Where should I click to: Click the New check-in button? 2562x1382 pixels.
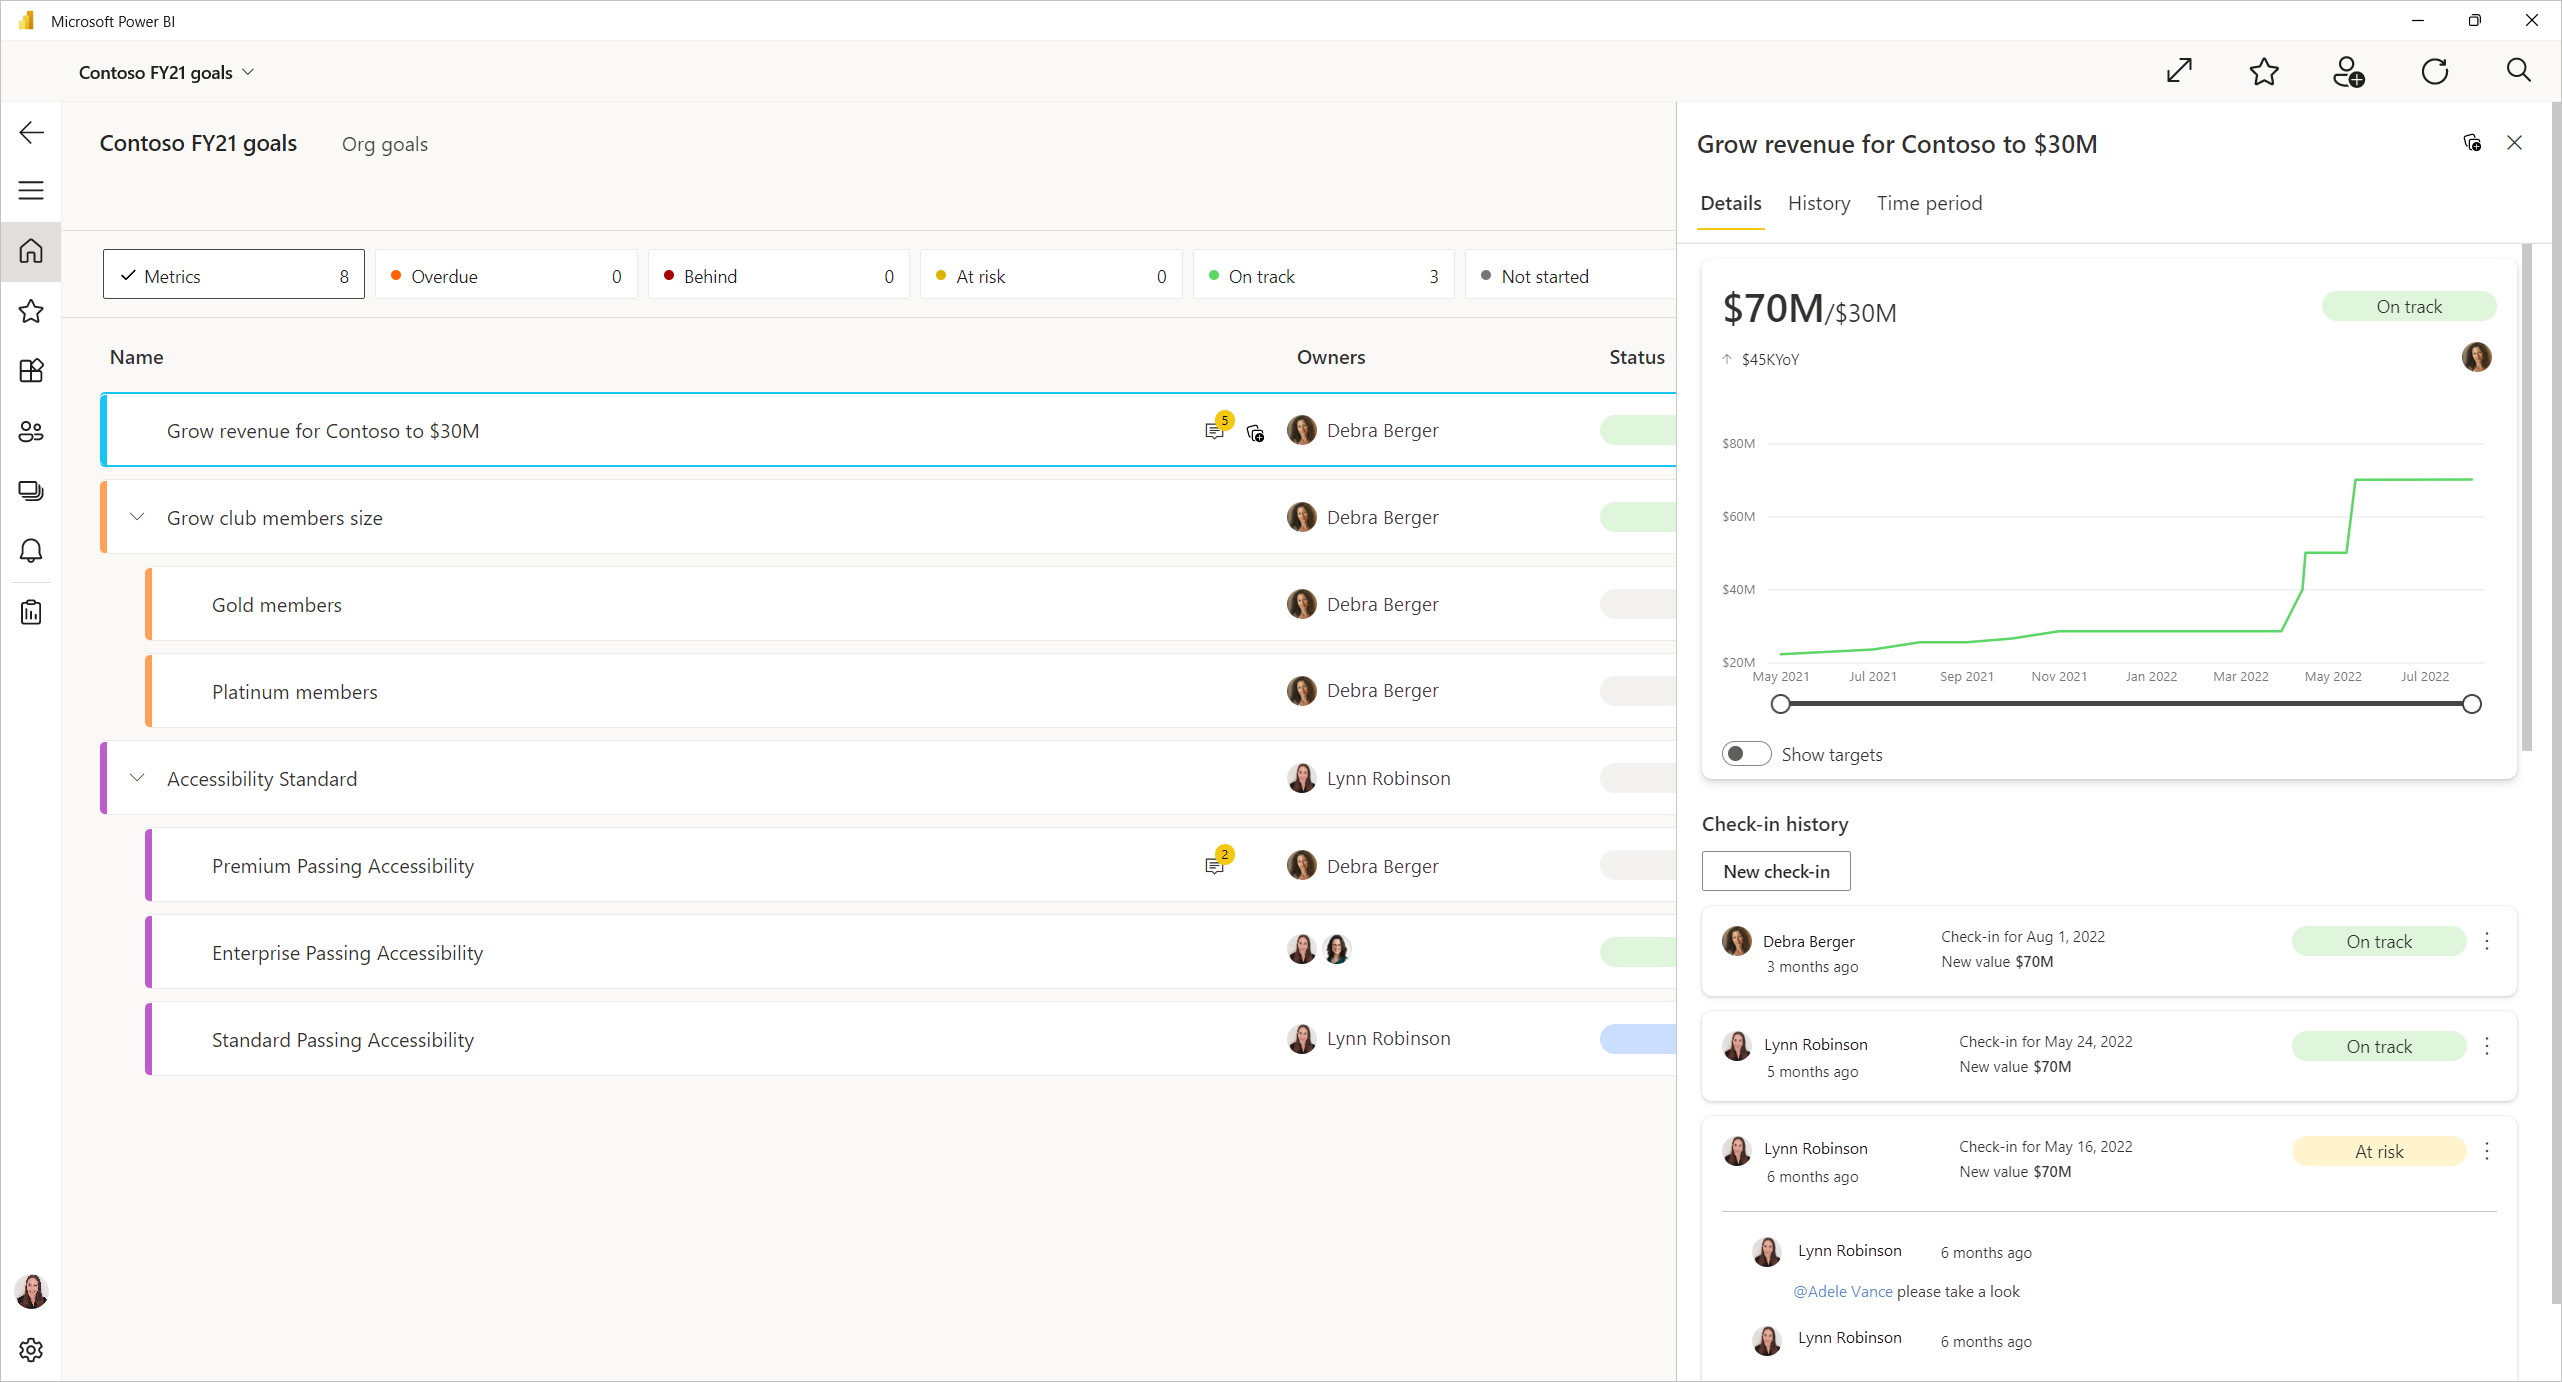click(x=1776, y=870)
